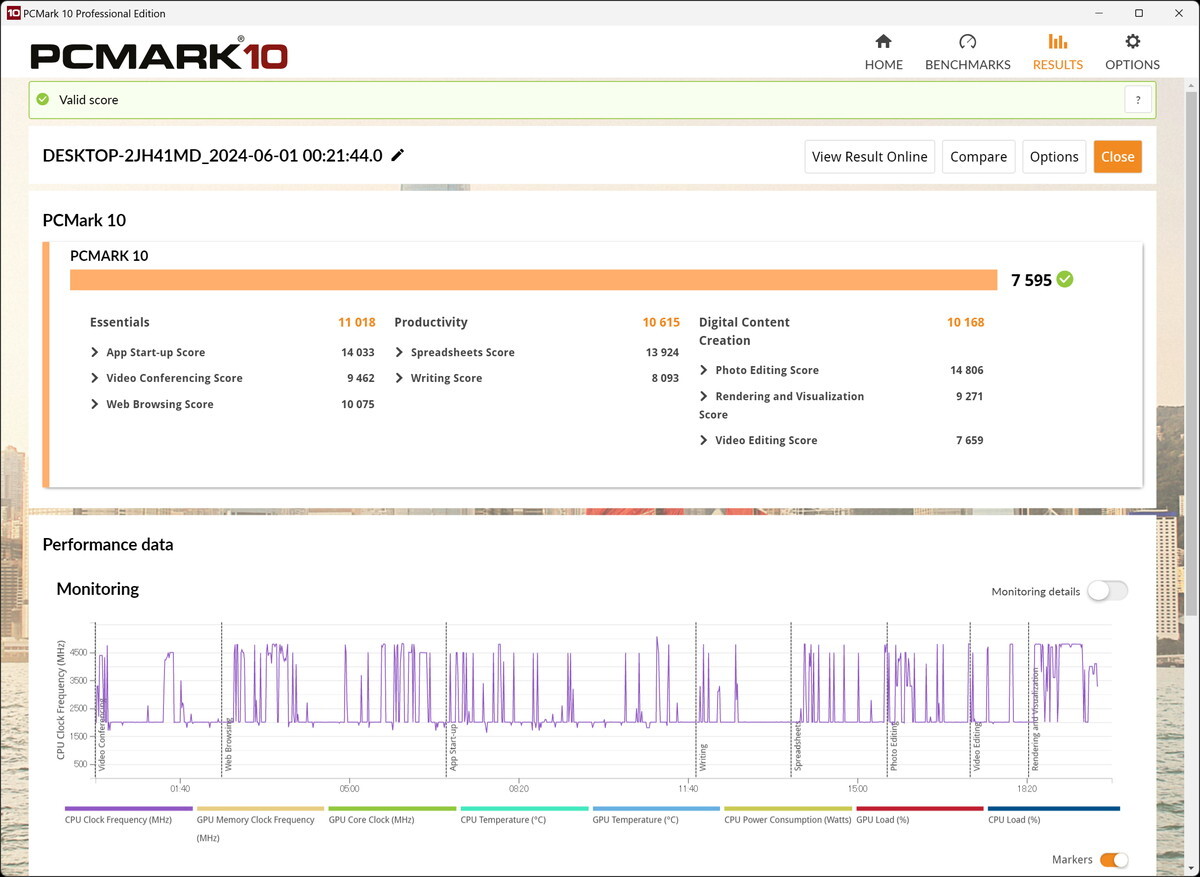Click the Results bar chart icon
Viewport: 1200px width, 877px height.
[x=1057, y=41]
